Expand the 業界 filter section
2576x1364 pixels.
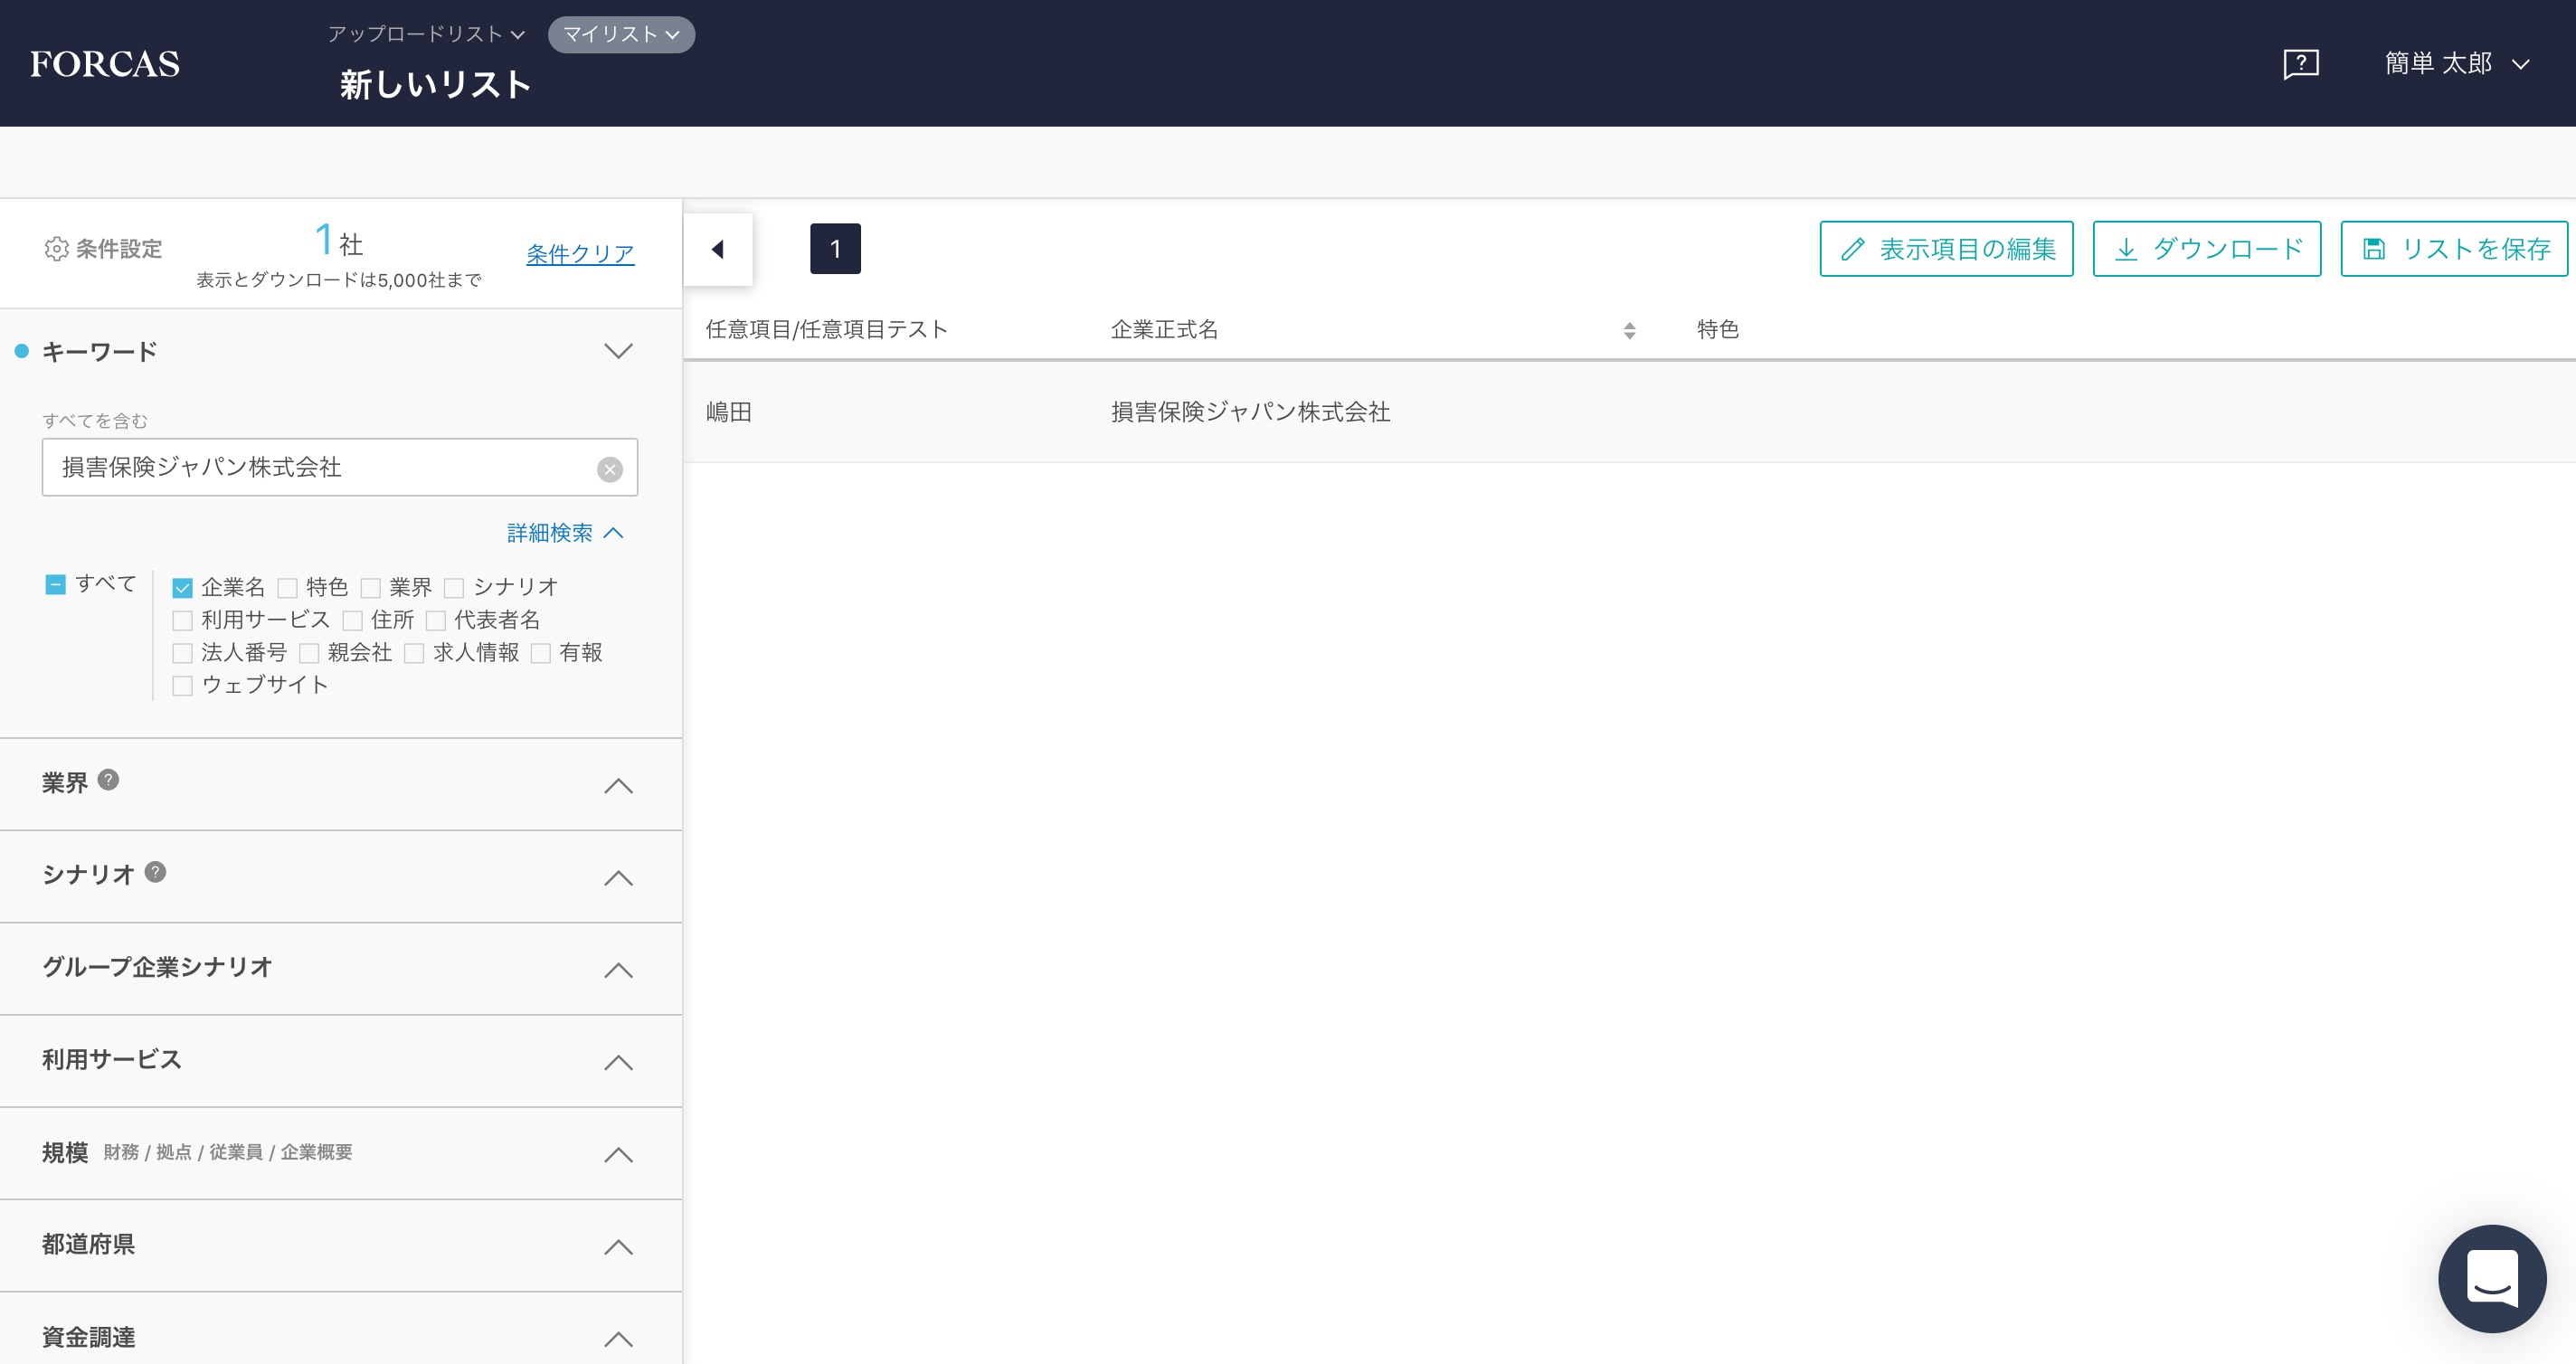click(618, 786)
